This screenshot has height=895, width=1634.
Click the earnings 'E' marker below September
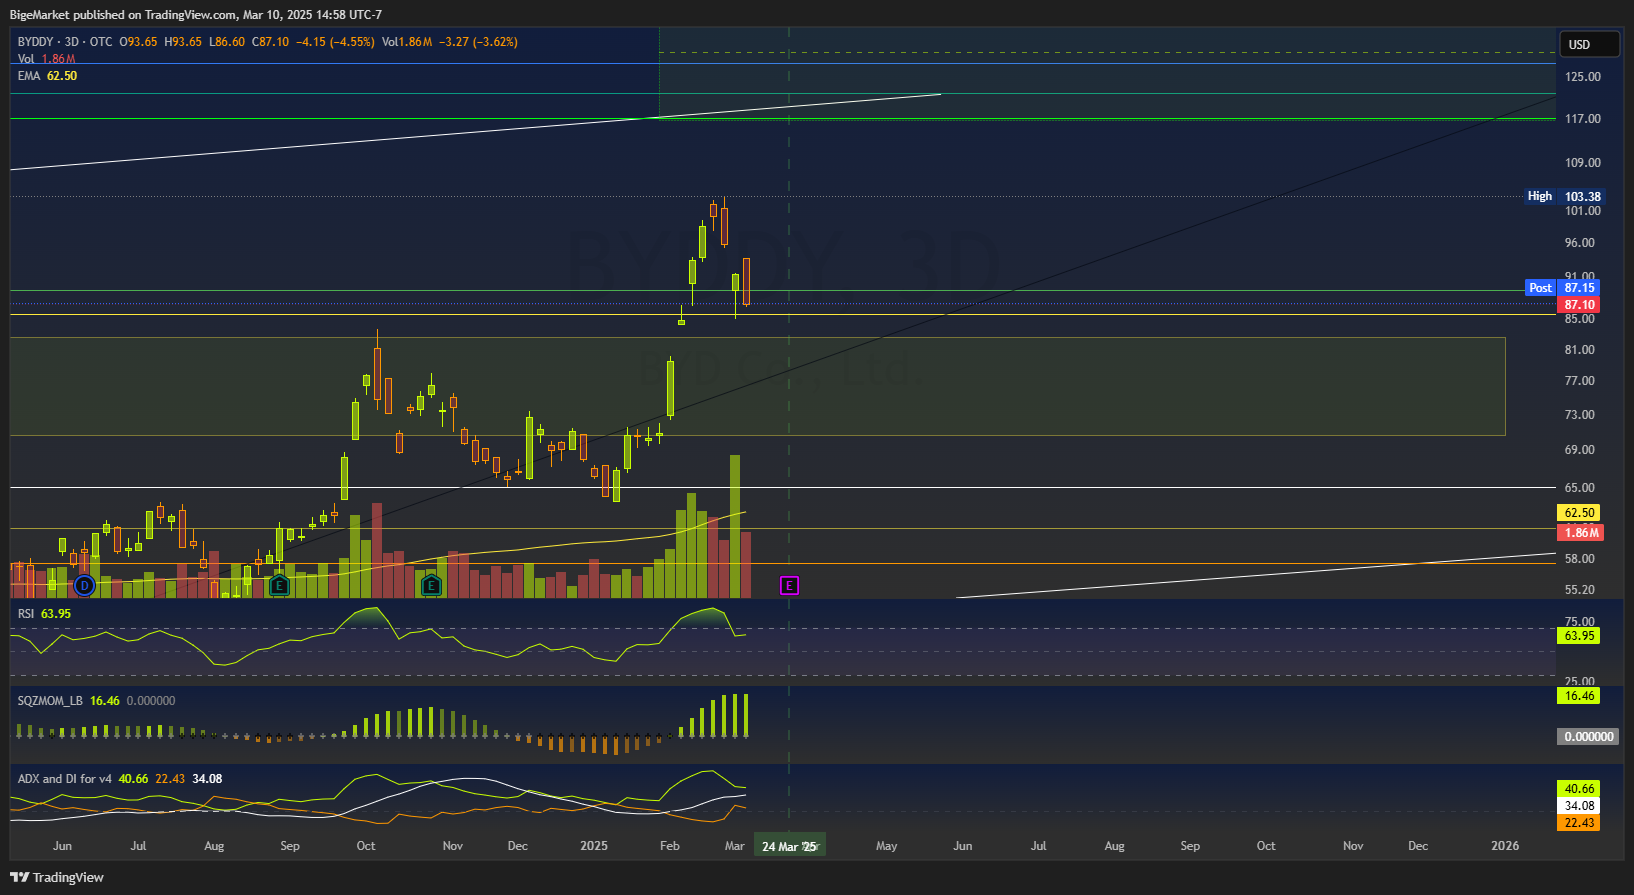point(280,585)
